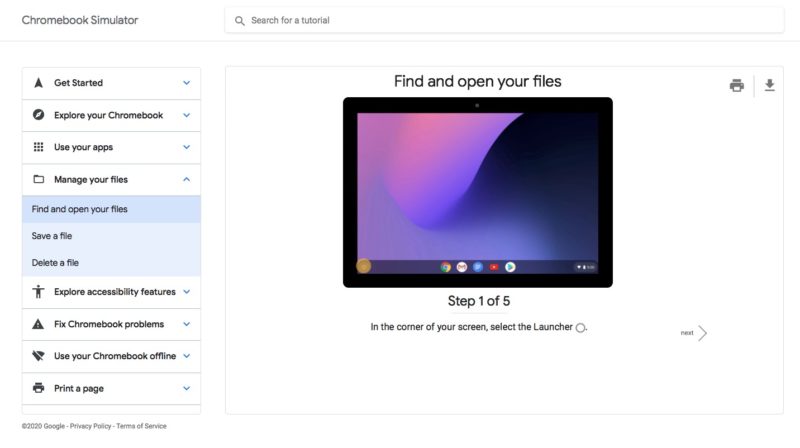Click the download icon in tutorial panel
The width and height of the screenshot is (800, 448).
point(769,86)
